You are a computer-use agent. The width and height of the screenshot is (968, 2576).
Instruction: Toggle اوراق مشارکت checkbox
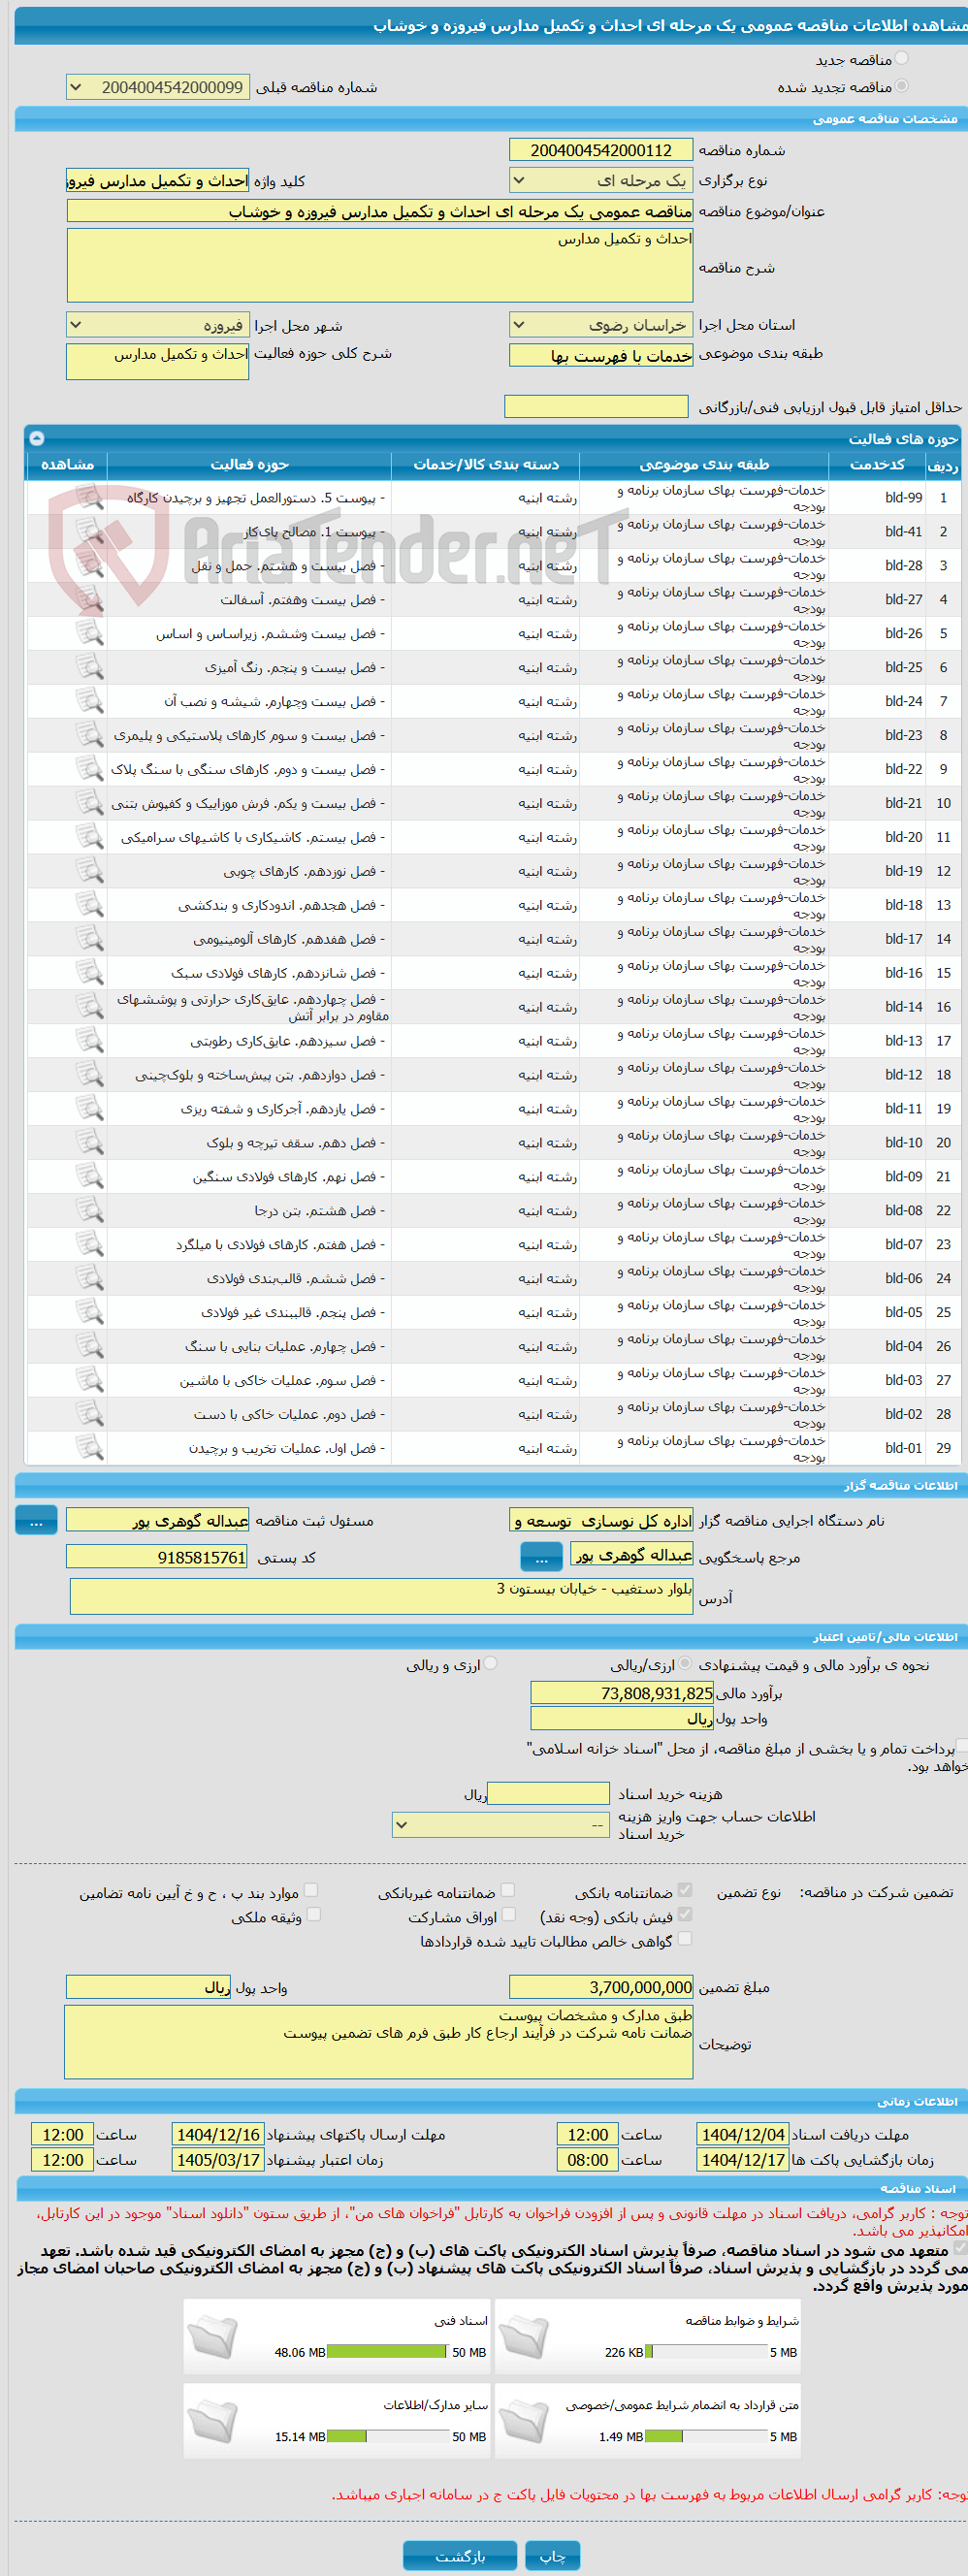click(509, 1914)
